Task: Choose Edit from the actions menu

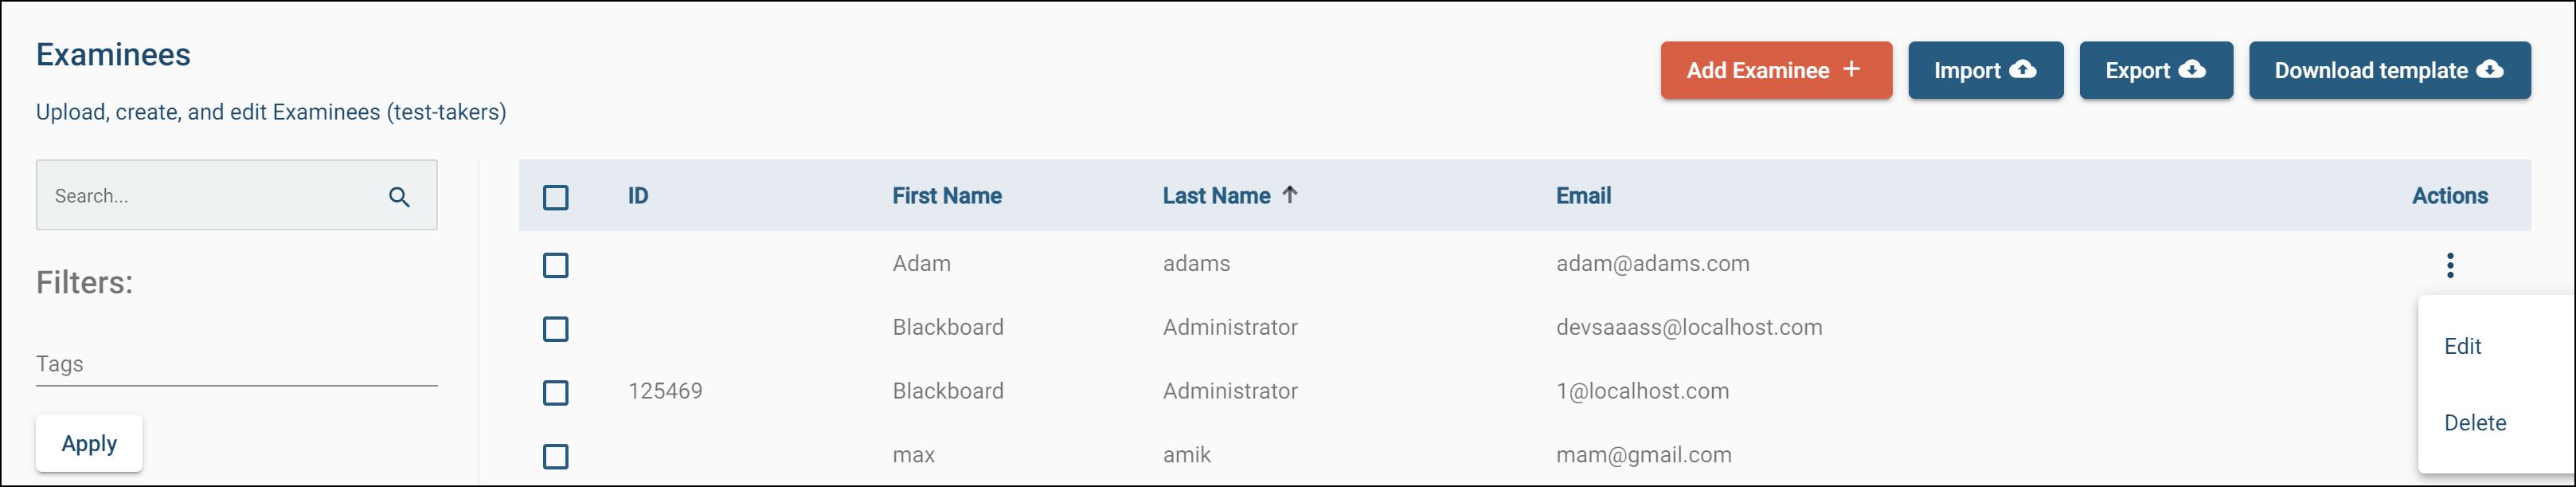Action: pyautogui.click(x=2462, y=346)
